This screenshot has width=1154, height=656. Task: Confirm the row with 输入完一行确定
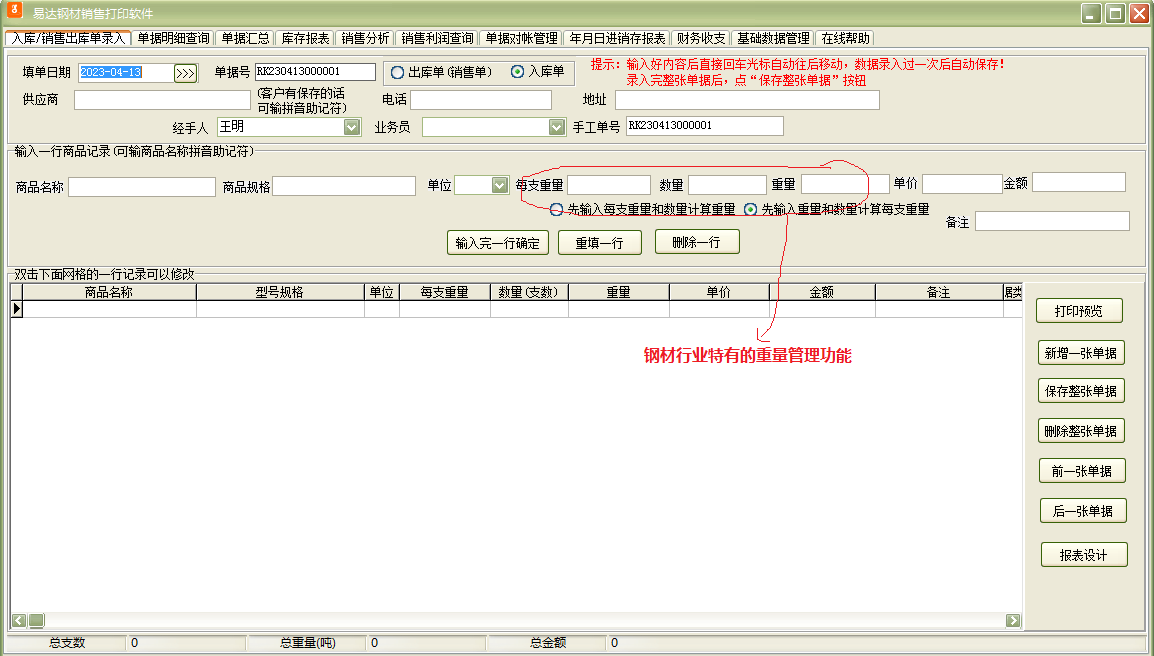[x=497, y=241]
